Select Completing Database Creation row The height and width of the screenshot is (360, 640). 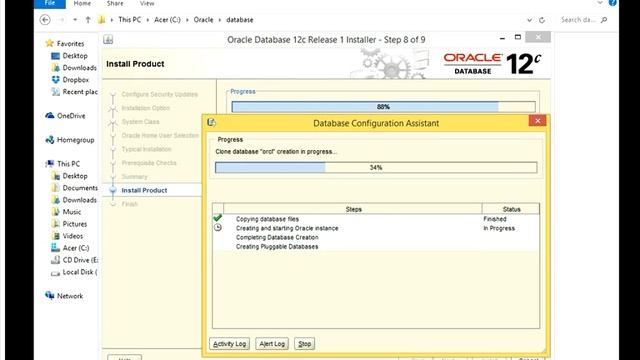point(376,237)
